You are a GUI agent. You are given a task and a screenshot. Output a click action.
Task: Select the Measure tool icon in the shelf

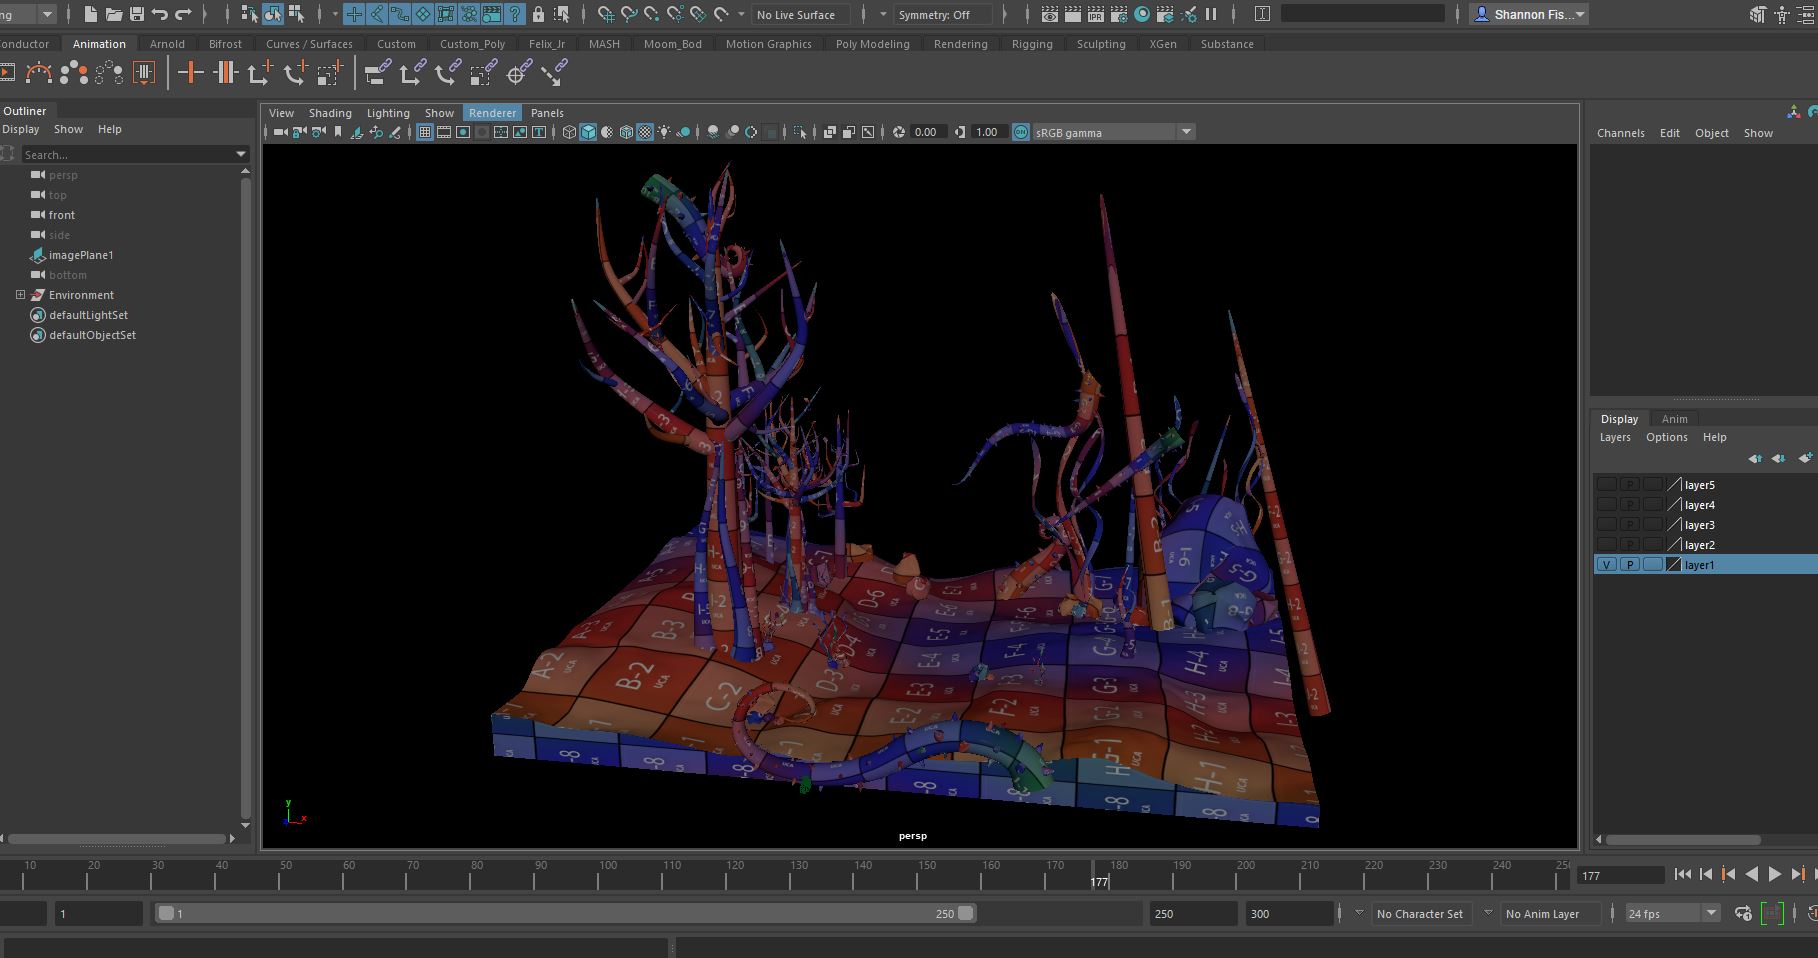(x=551, y=72)
